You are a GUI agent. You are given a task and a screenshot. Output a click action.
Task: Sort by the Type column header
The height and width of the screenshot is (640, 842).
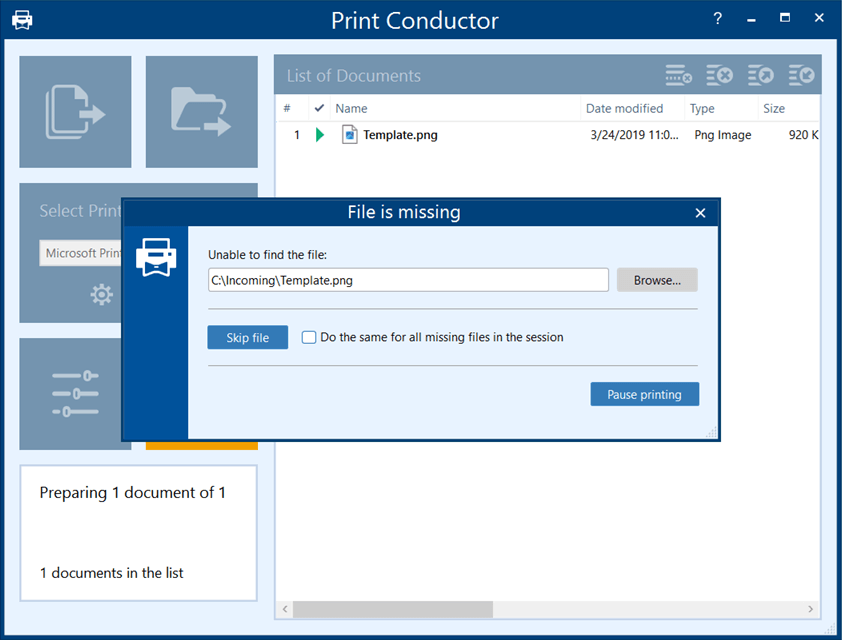[x=721, y=108]
